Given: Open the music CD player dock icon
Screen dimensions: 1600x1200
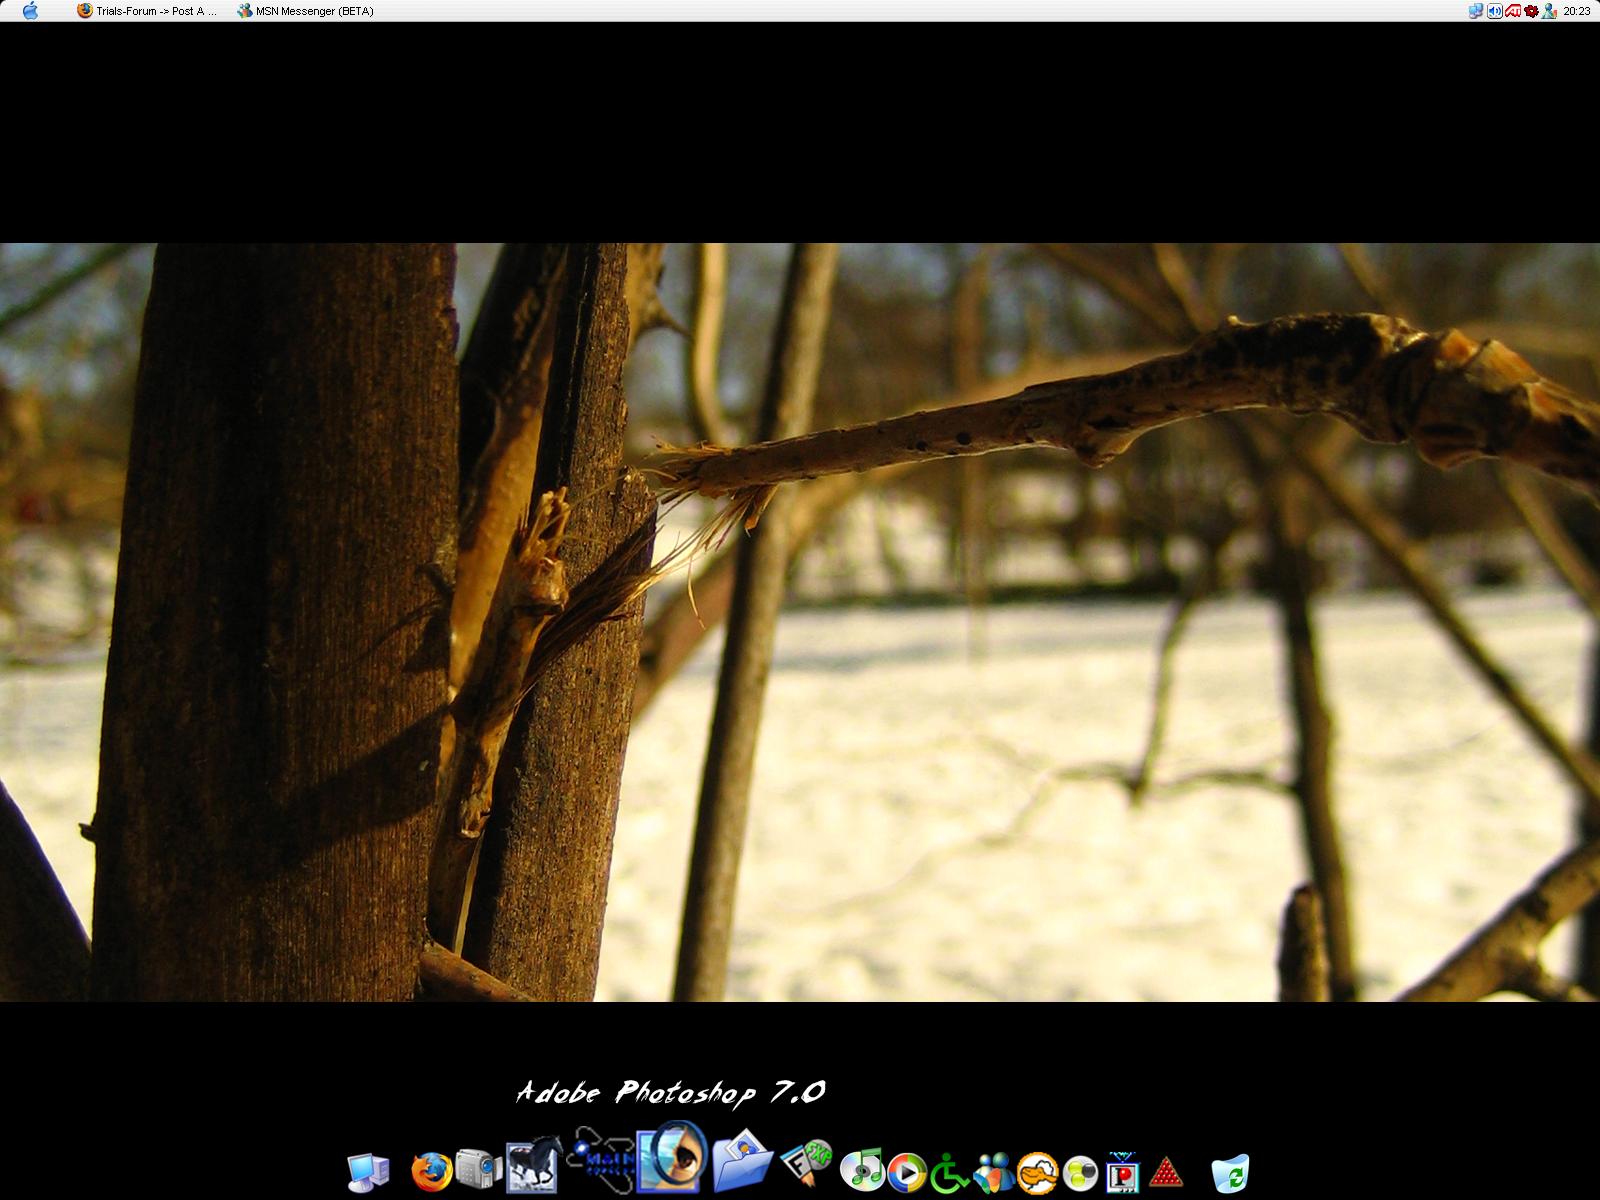Looking at the screenshot, I should [x=861, y=1170].
